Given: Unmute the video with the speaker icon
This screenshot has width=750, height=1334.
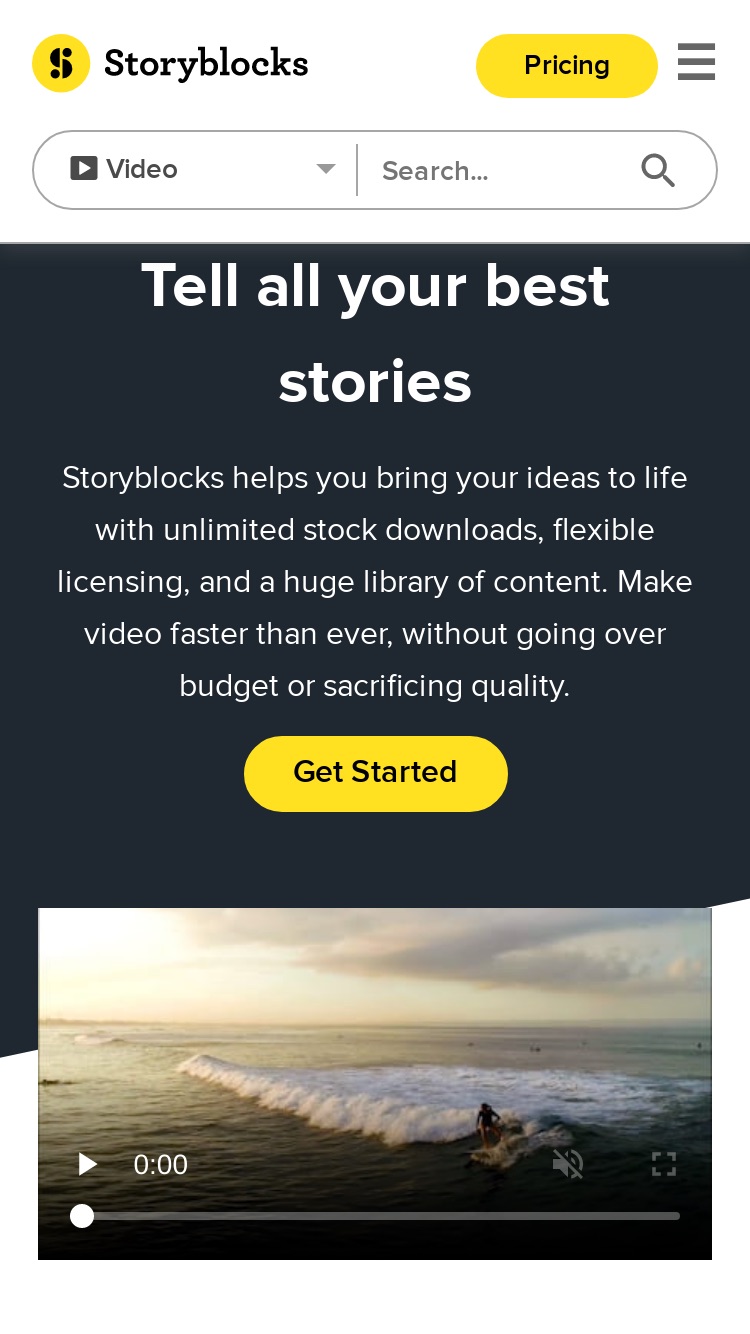Looking at the screenshot, I should pos(568,1164).
